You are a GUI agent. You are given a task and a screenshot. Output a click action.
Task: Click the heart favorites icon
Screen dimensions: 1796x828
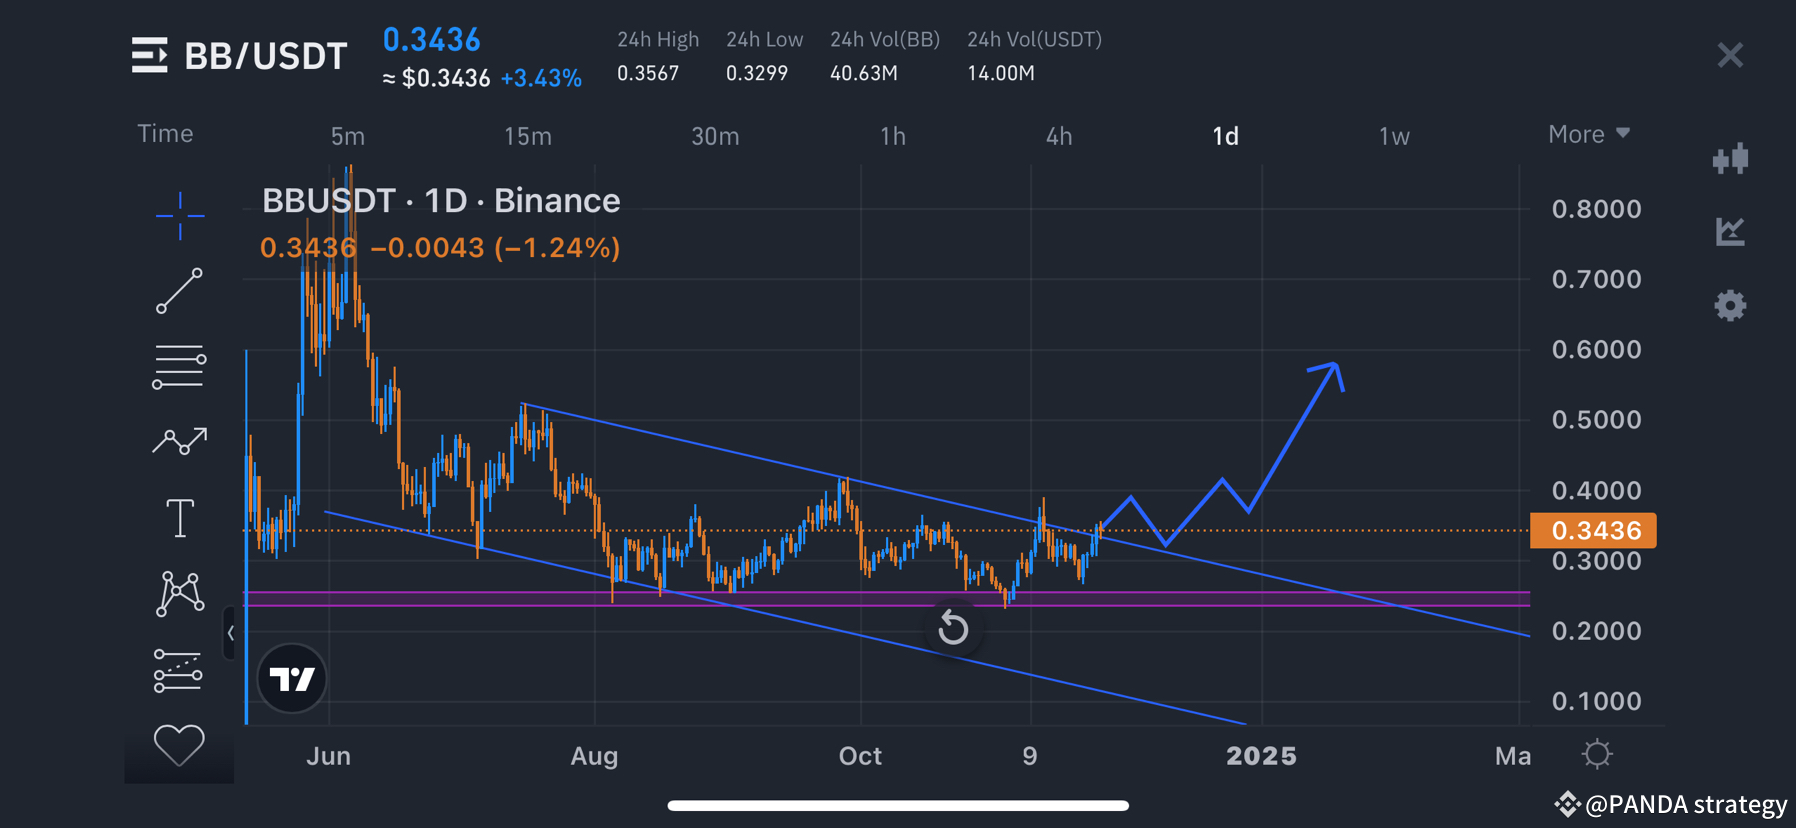tap(179, 745)
